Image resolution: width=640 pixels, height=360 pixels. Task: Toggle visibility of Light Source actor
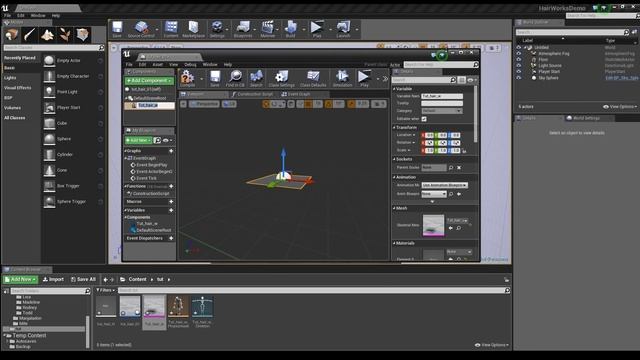point(519,66)
